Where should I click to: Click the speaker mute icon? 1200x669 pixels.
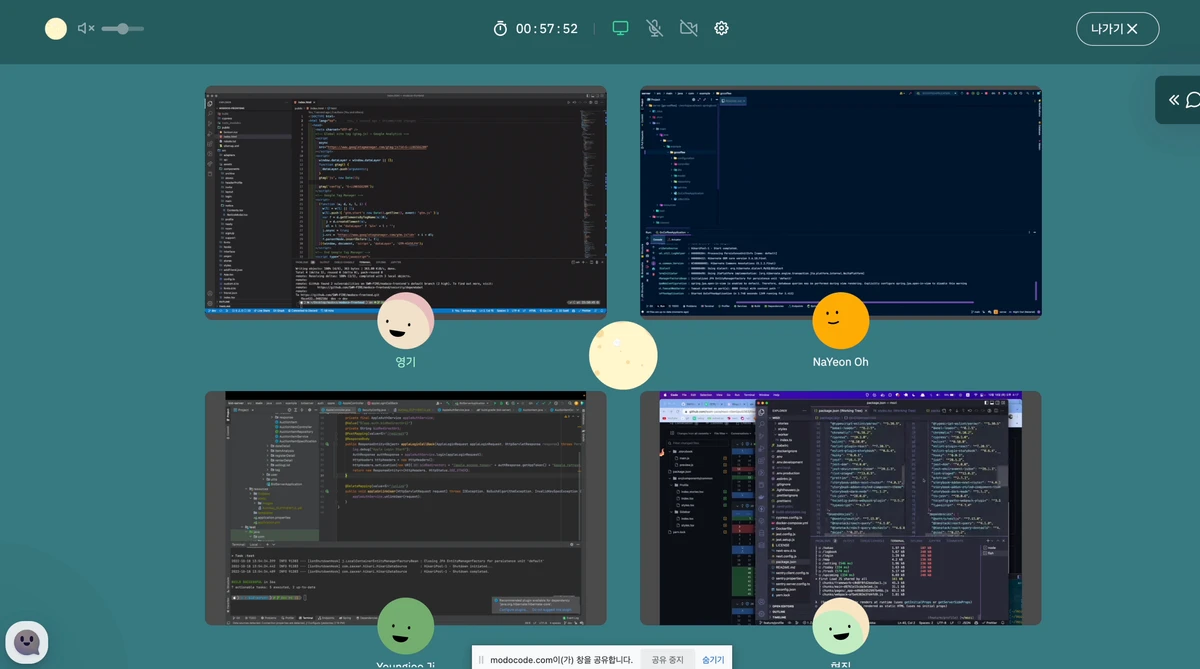[86, 29]
